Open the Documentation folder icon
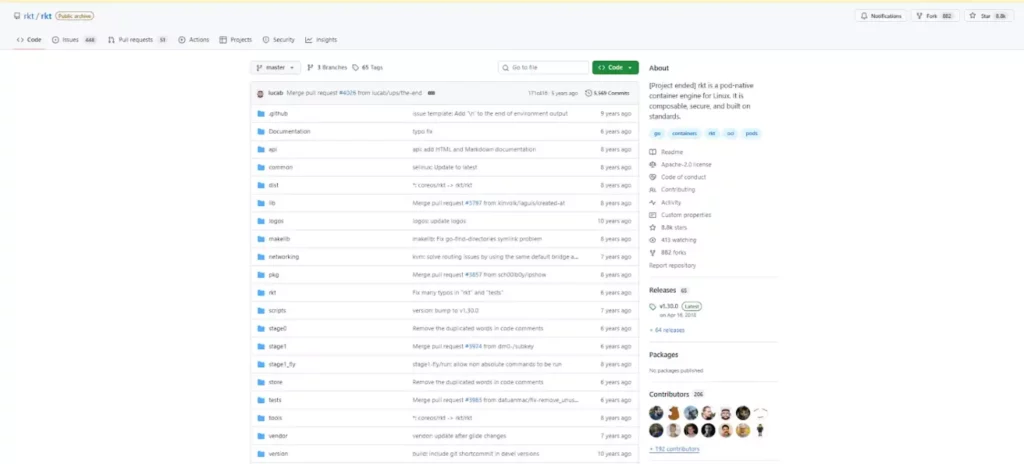Viewport: 1024px width, 464px height. click(261, 131)
